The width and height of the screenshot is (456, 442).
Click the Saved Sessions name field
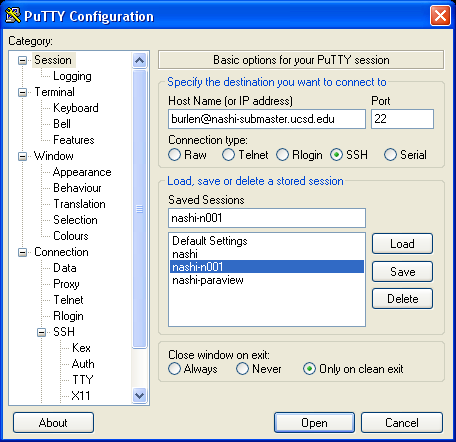pos(267,218)
